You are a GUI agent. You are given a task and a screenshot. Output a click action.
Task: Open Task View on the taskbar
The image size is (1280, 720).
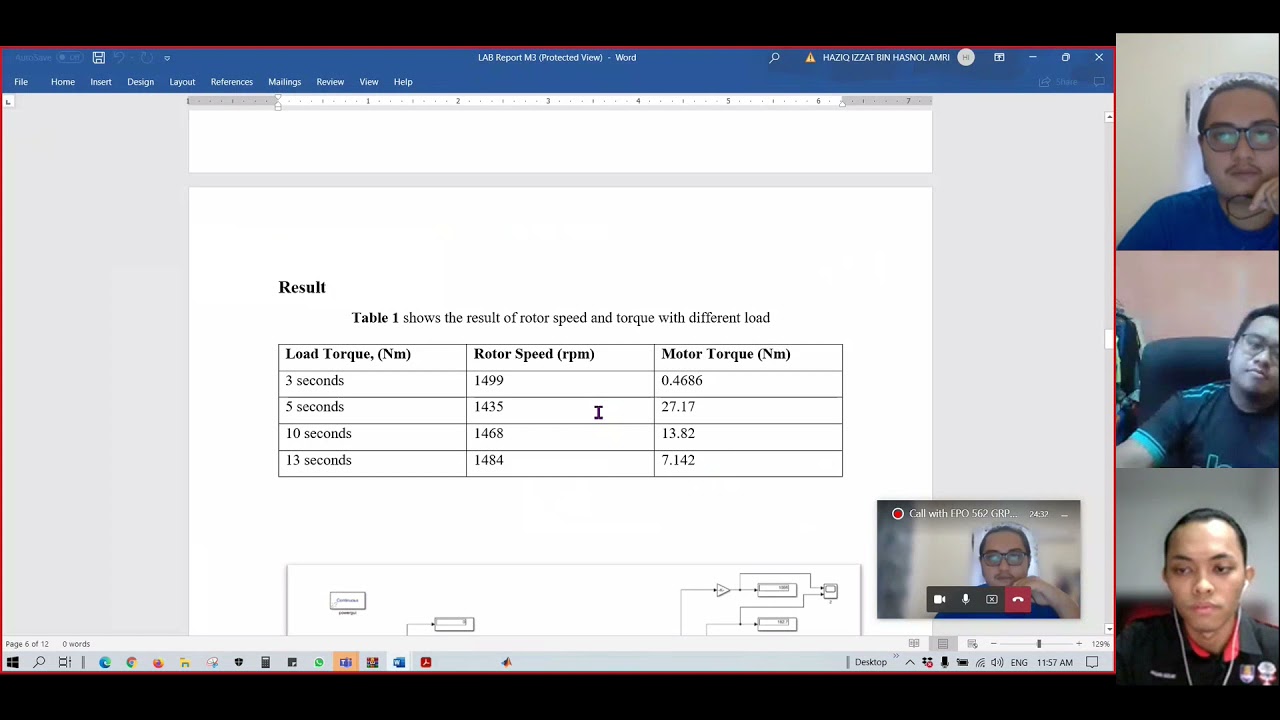coord(65,662)
